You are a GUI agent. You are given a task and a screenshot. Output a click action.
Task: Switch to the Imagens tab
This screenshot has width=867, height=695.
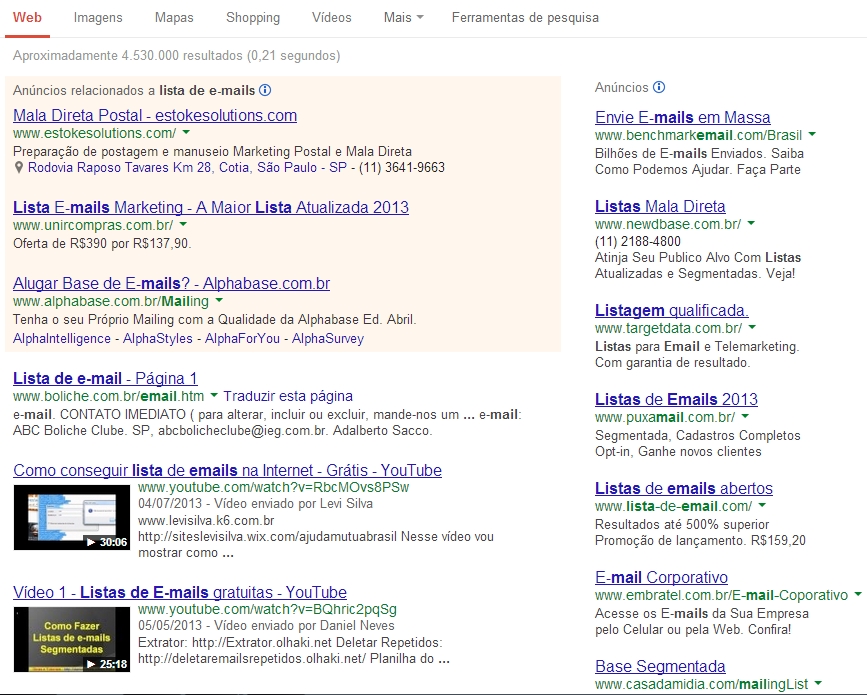[98, 18]
